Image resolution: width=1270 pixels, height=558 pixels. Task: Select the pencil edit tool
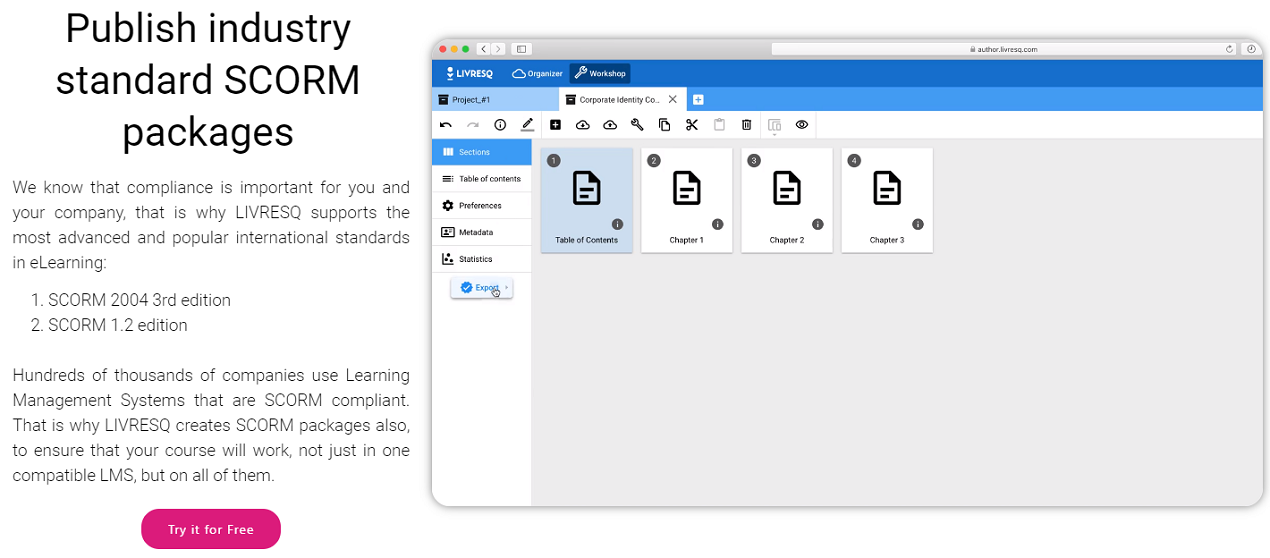coord(527,125)
